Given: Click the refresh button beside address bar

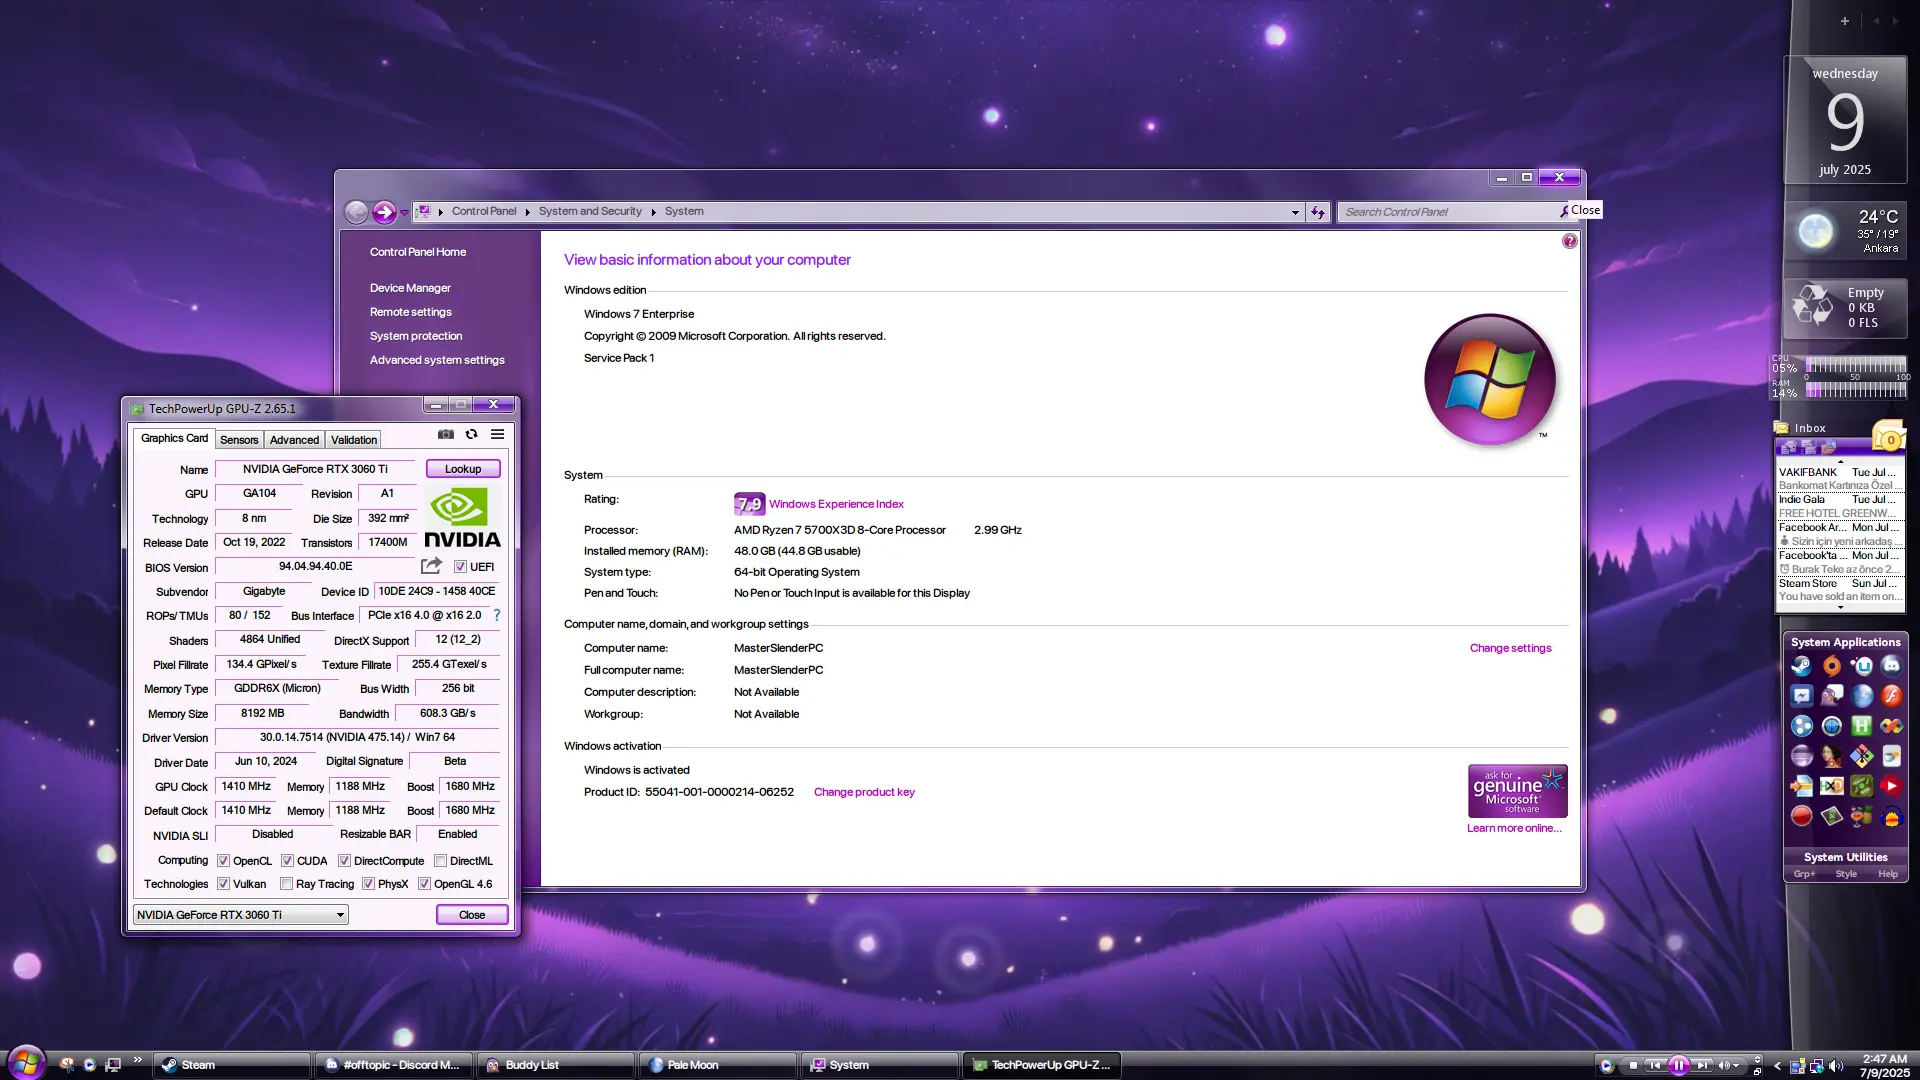Looking at the screenshot, I should 1318,212.
